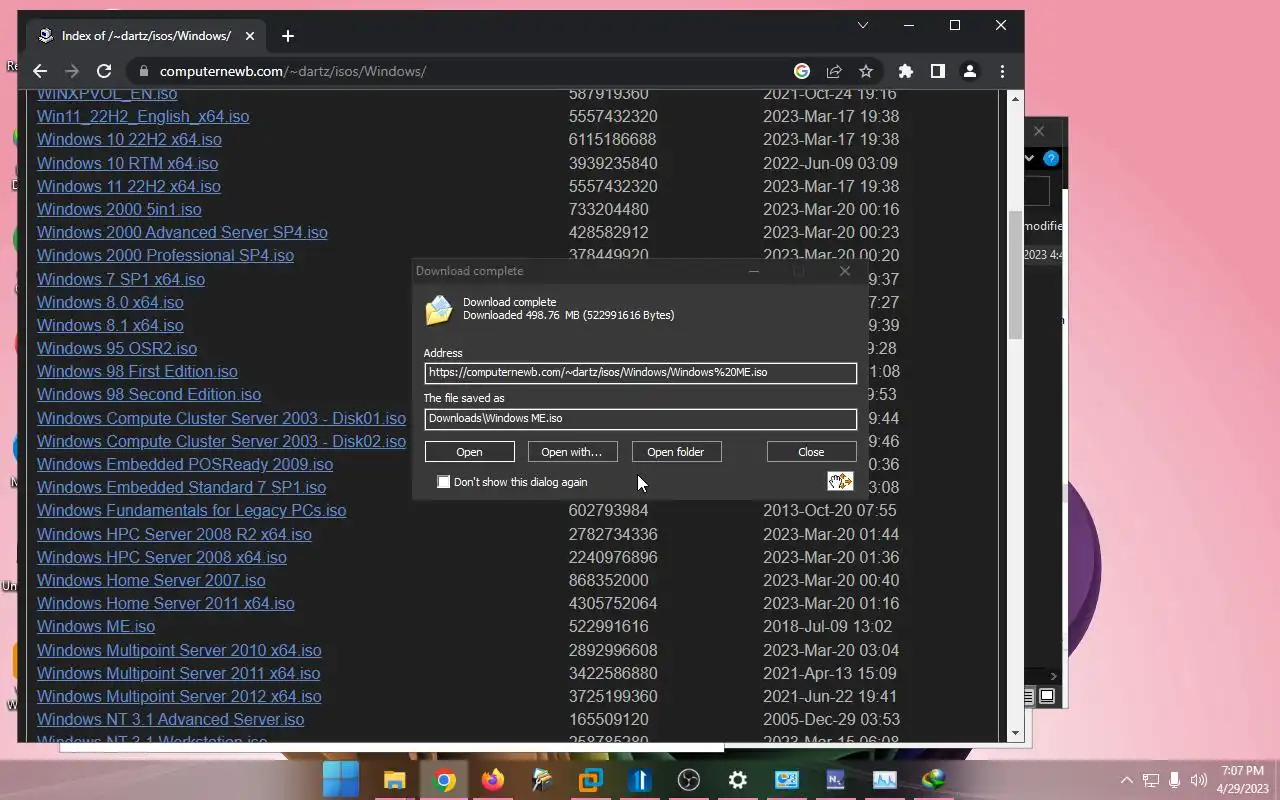
Task: Click Windows 2000 Advanced Server SP4.iso
Action: [x=182, y=232]
